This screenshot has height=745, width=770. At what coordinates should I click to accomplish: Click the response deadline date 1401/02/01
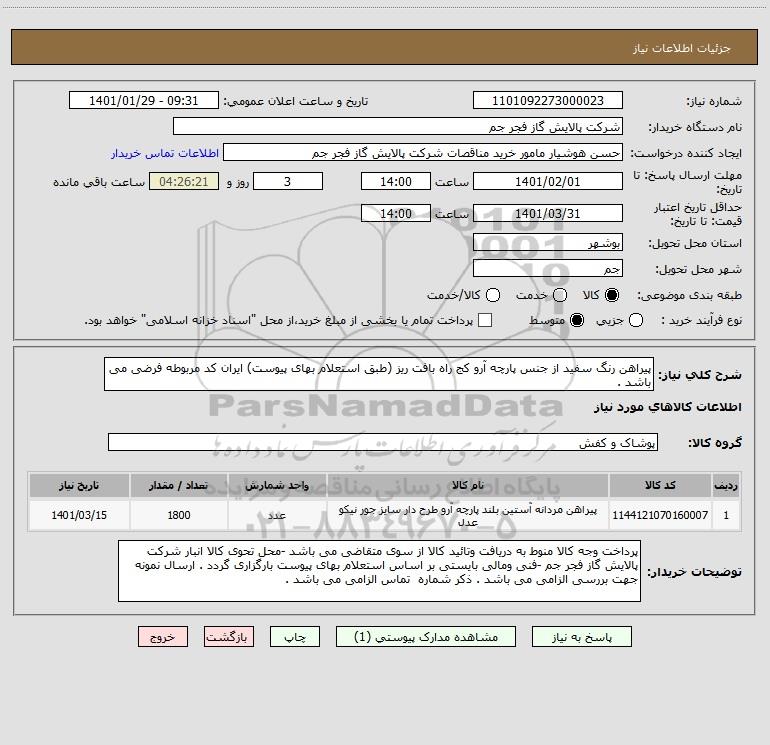[x=548, y=181]
